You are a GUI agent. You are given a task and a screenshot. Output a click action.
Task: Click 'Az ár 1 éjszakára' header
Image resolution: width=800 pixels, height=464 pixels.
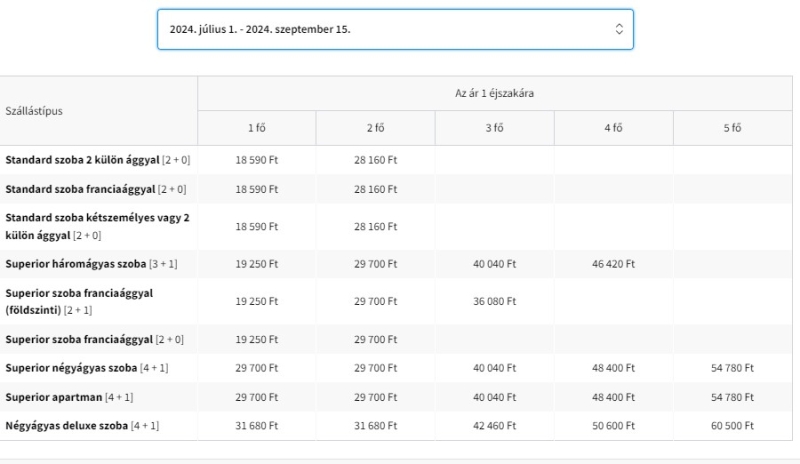pyautogui.click(x=494, y=92)
